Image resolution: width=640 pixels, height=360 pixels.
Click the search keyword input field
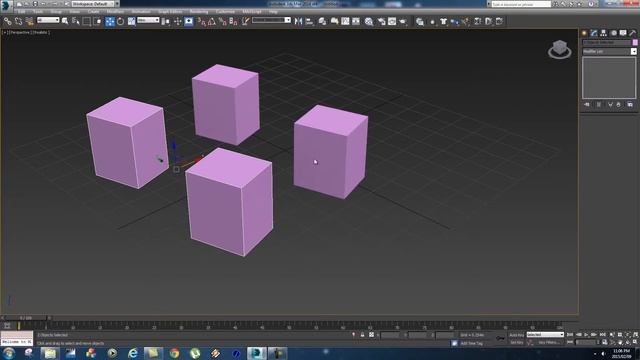[521, 4]
